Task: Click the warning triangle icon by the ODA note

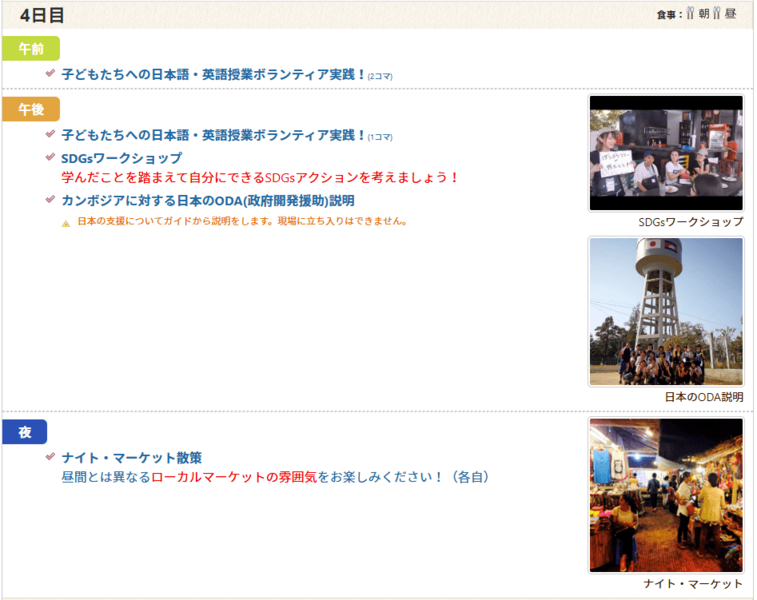Action: point(66,223)
